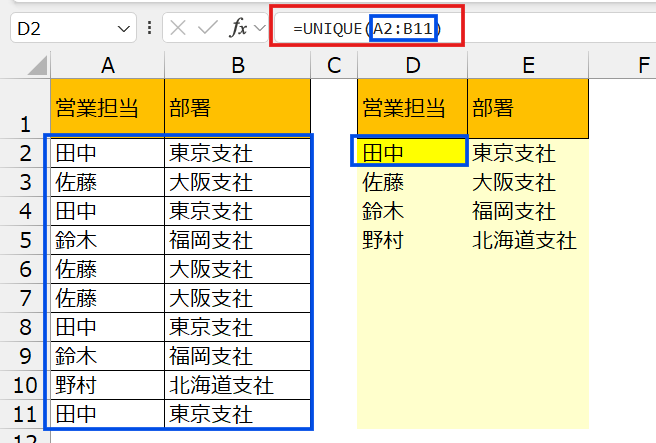The width and height of the screenshot is (656, 443).
Task: Select column B header
Action: coord(238,66)
